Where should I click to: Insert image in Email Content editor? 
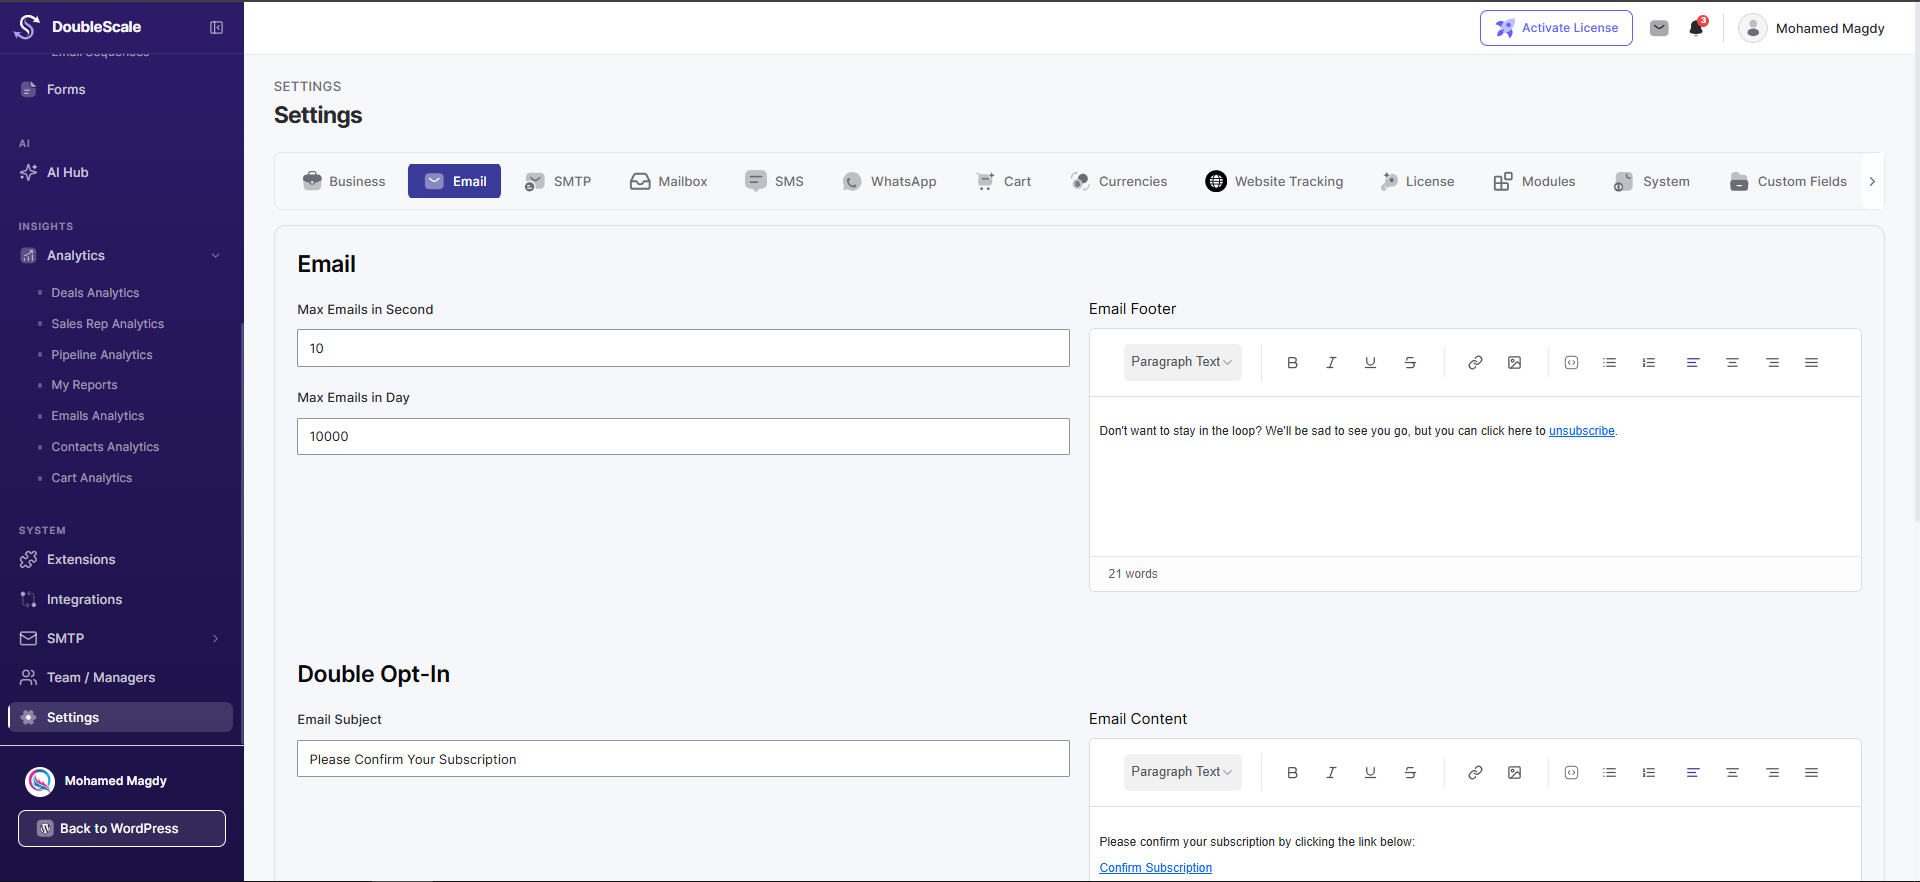(1515, 773)
